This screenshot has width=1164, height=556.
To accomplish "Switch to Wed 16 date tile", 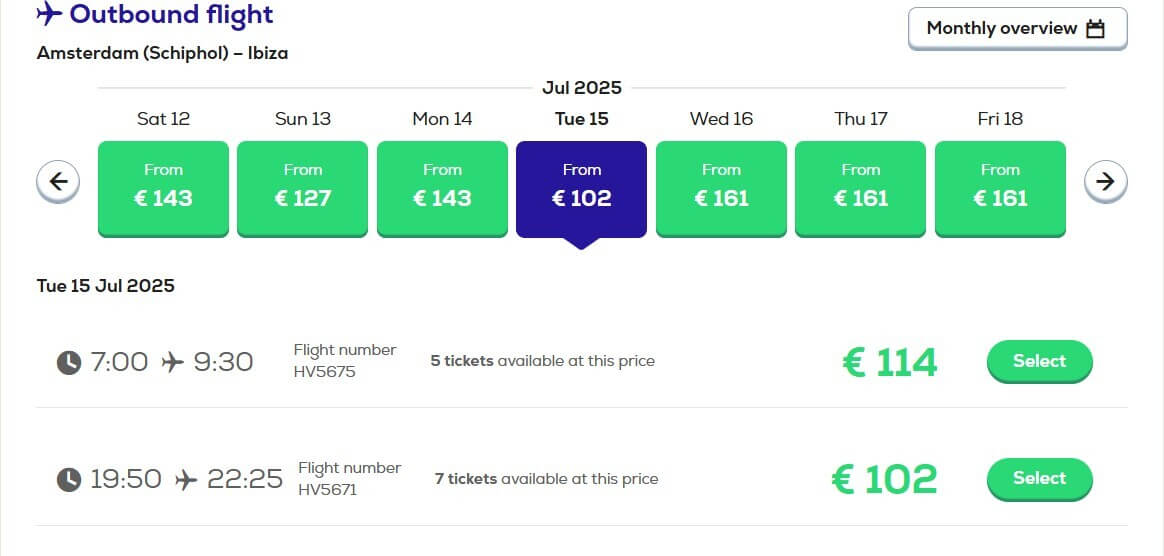I will pyautogui.click(x=721, y=189).
